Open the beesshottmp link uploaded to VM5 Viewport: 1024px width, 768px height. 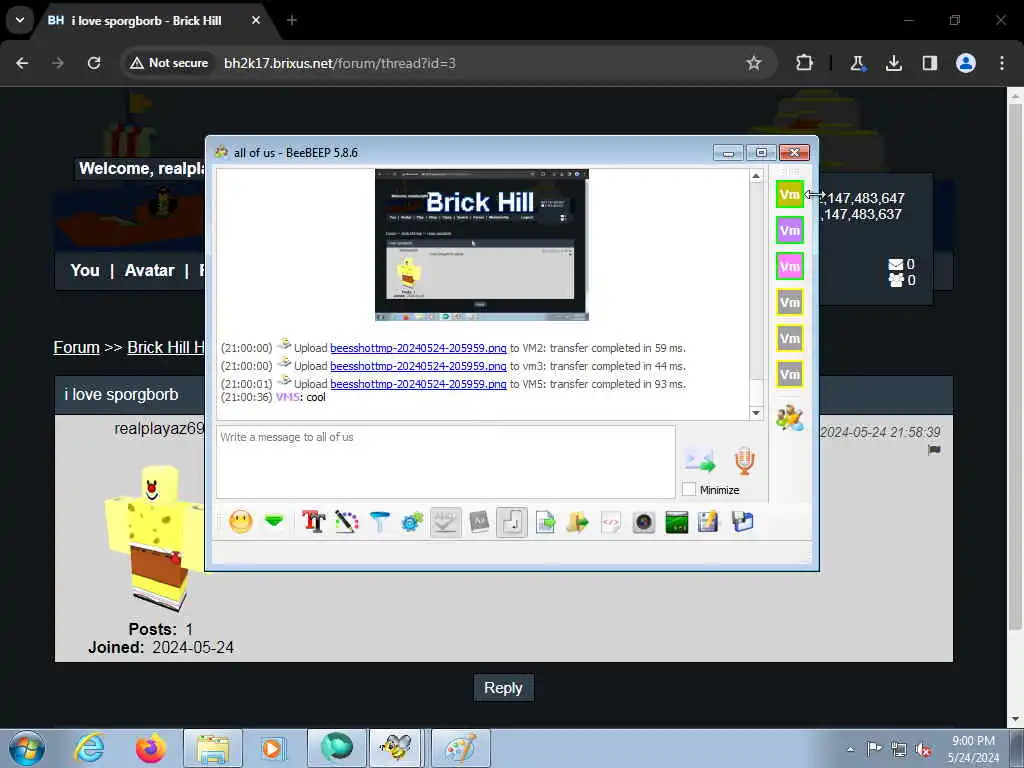pos(418,384)
